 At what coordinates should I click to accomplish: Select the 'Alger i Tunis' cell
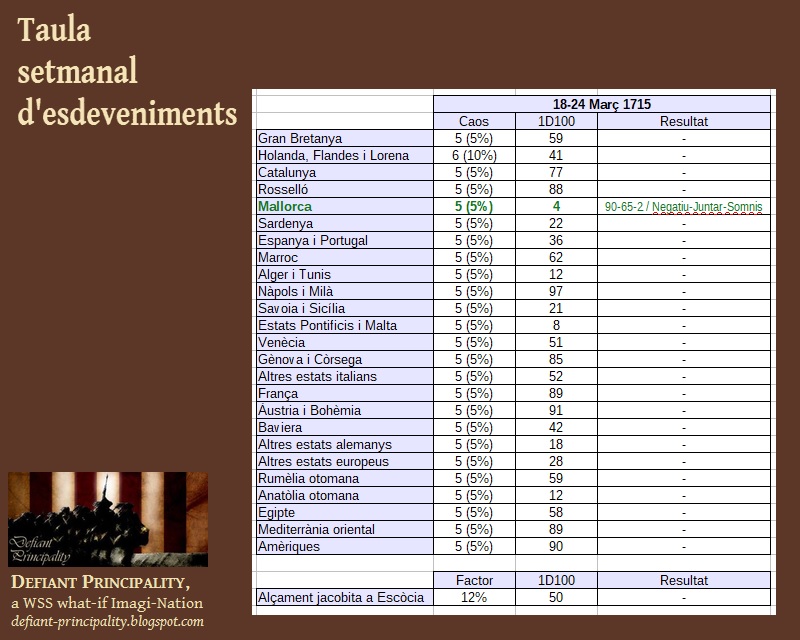pos(344,275)
